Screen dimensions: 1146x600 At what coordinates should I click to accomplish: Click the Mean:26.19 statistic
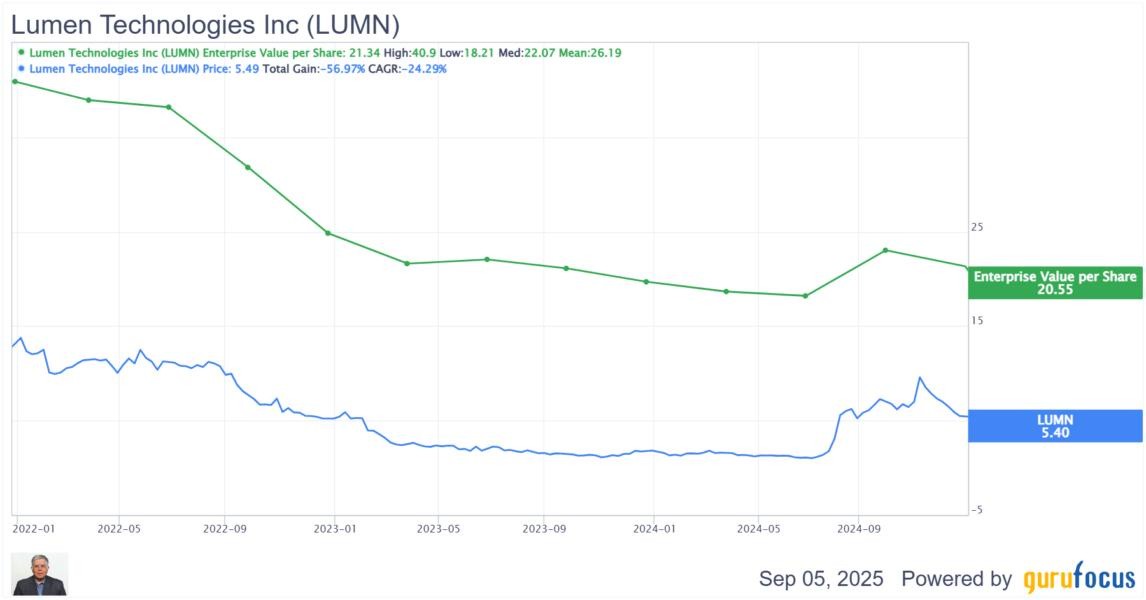[x=590, y=53]
